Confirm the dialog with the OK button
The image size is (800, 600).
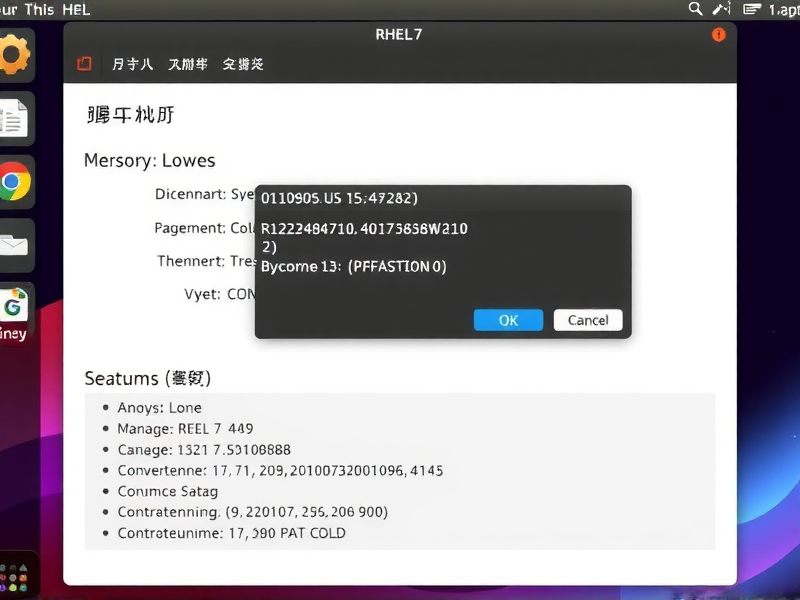pos(507,320)
